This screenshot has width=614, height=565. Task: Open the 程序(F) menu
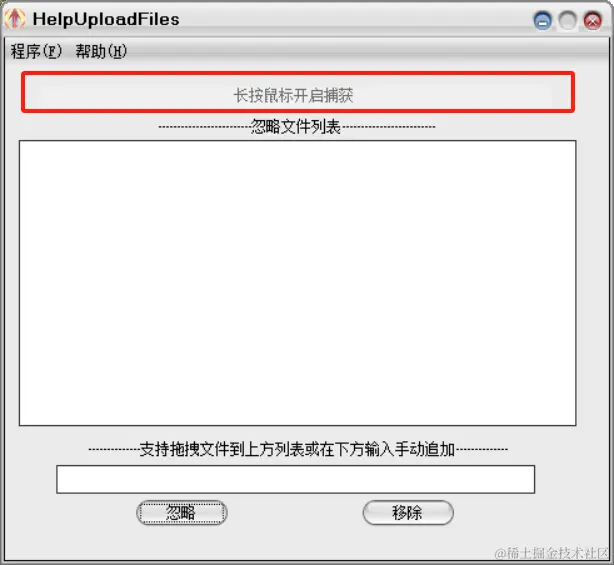click(36, 51)
